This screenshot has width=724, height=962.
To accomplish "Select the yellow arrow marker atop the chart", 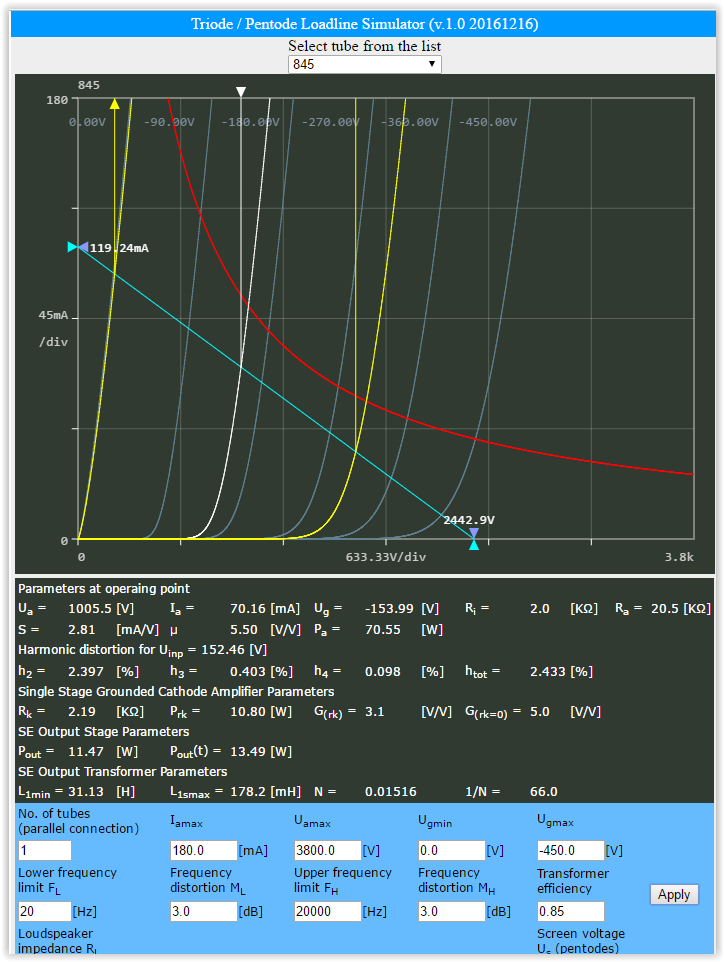I will [x=115, y=103].
